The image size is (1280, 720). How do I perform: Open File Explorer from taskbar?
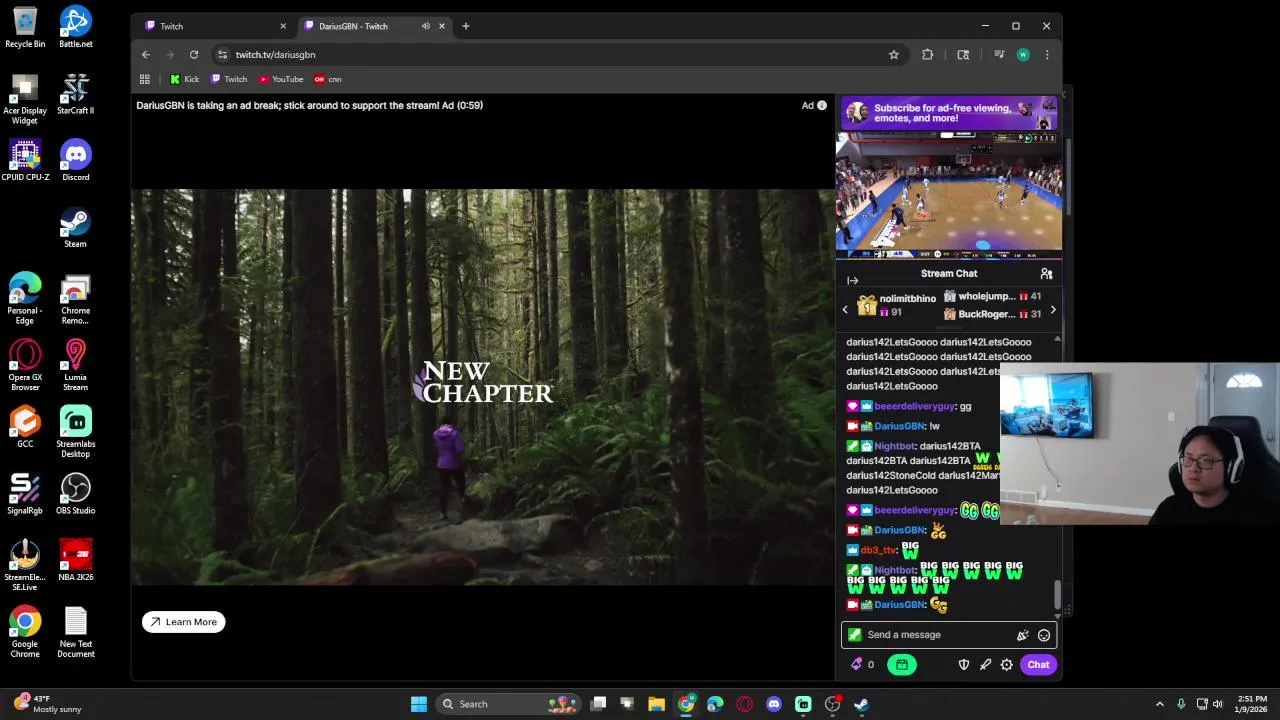[x=656, y=704]
